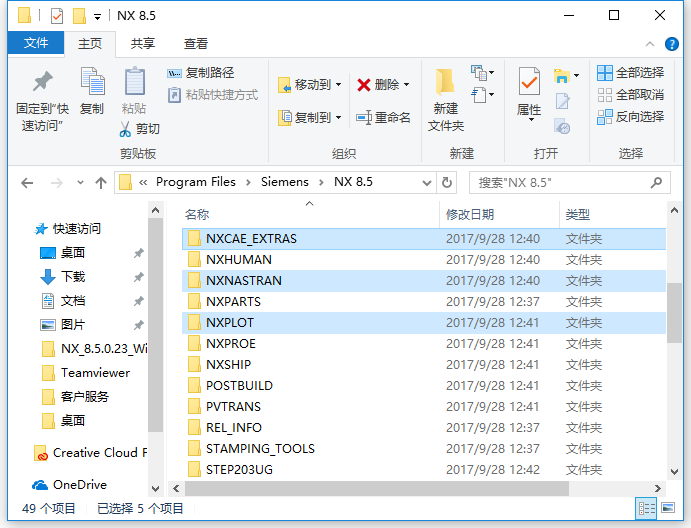691x528 pixels.
Task: Click the Open folder icon in Open group
Action: pyautogui.click(x=561, y=76)
